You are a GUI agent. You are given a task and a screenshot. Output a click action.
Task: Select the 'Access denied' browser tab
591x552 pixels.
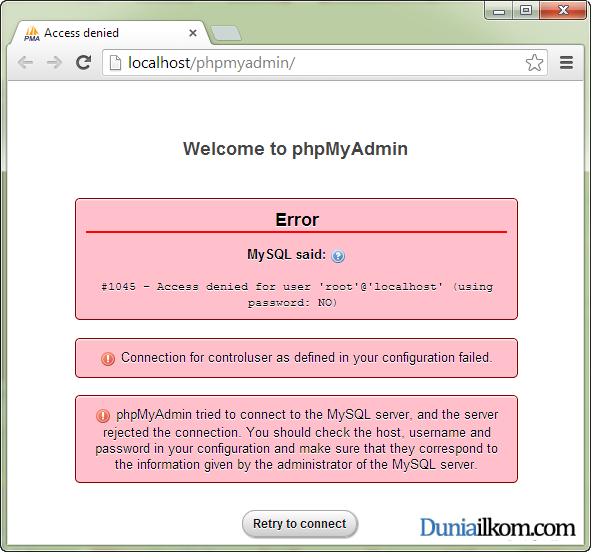(x=110, y=33)
